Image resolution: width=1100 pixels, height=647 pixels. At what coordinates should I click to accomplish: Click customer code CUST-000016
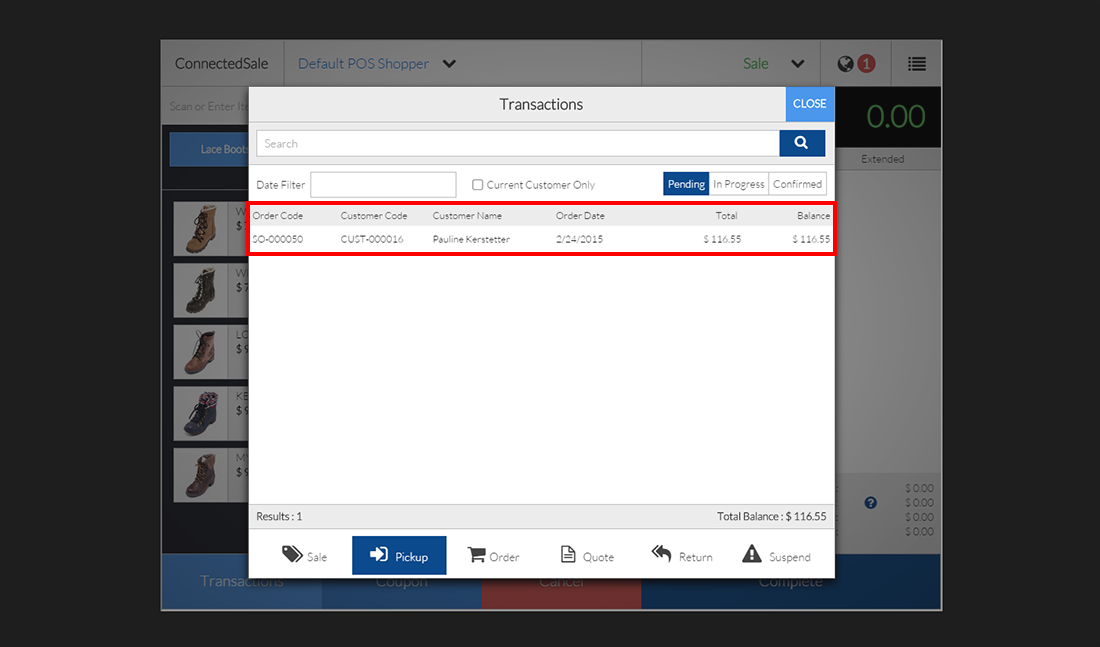tap(372, 239)
